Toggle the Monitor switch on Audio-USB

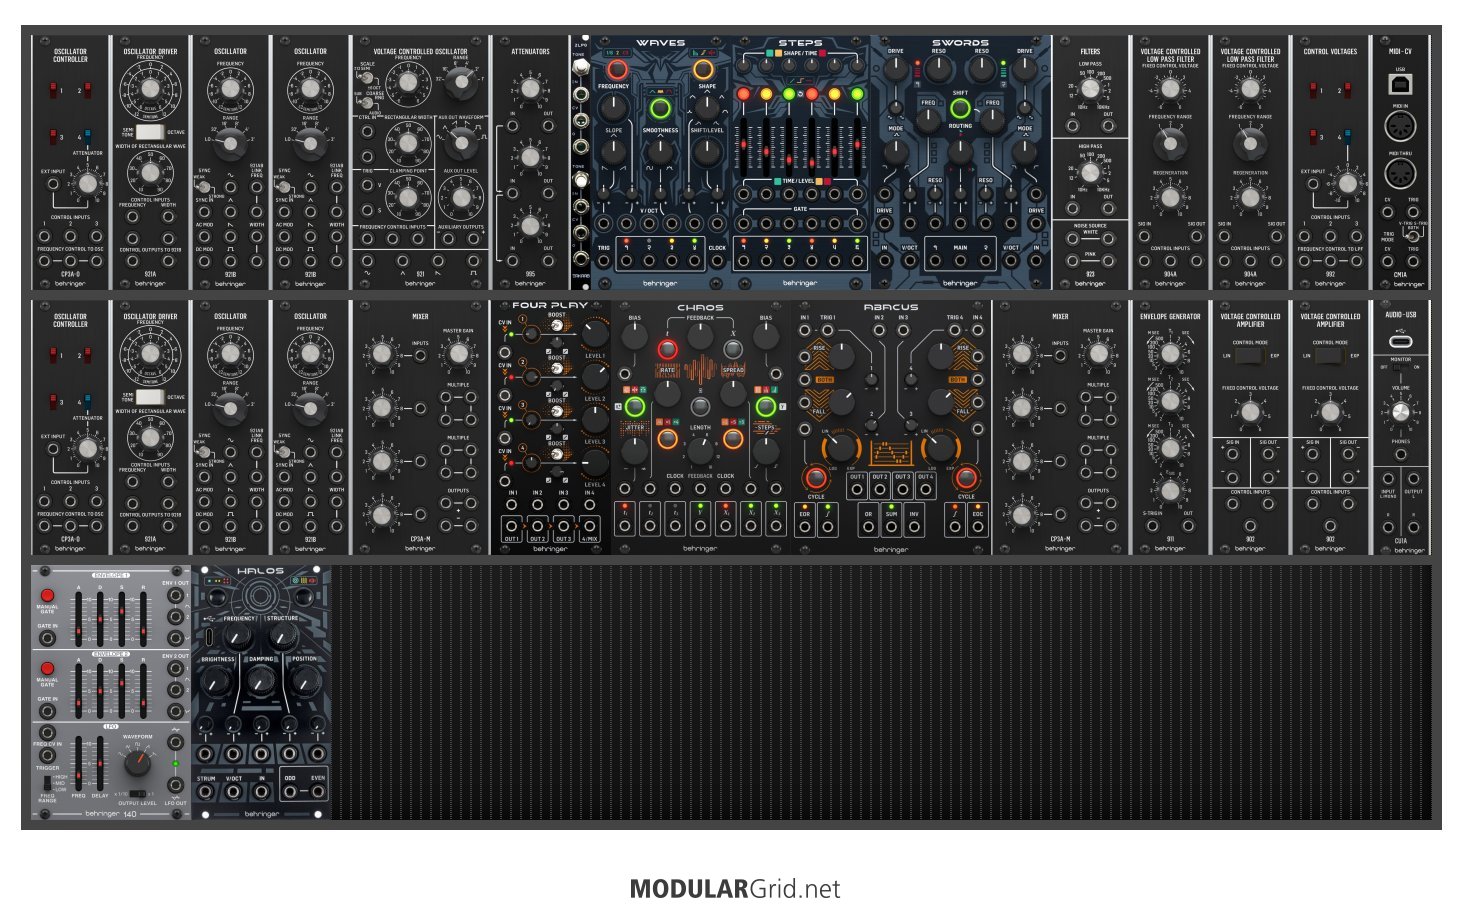point(1400,367)
